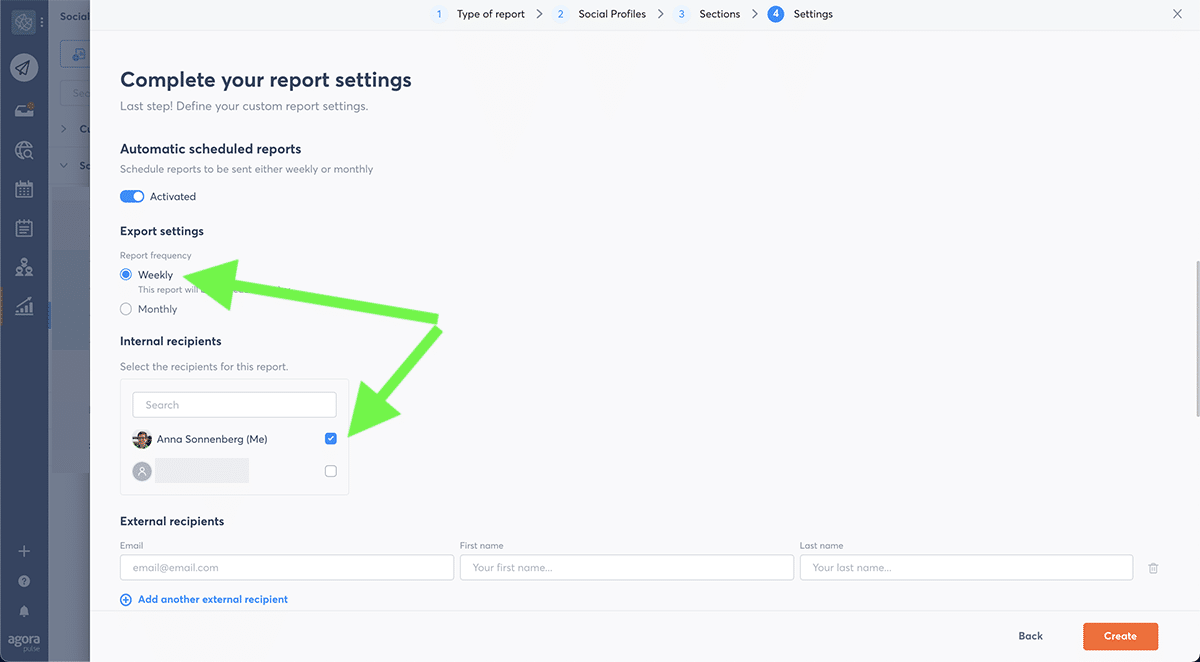
Task: Go to Social Profiles step
Action: (611, 14)
